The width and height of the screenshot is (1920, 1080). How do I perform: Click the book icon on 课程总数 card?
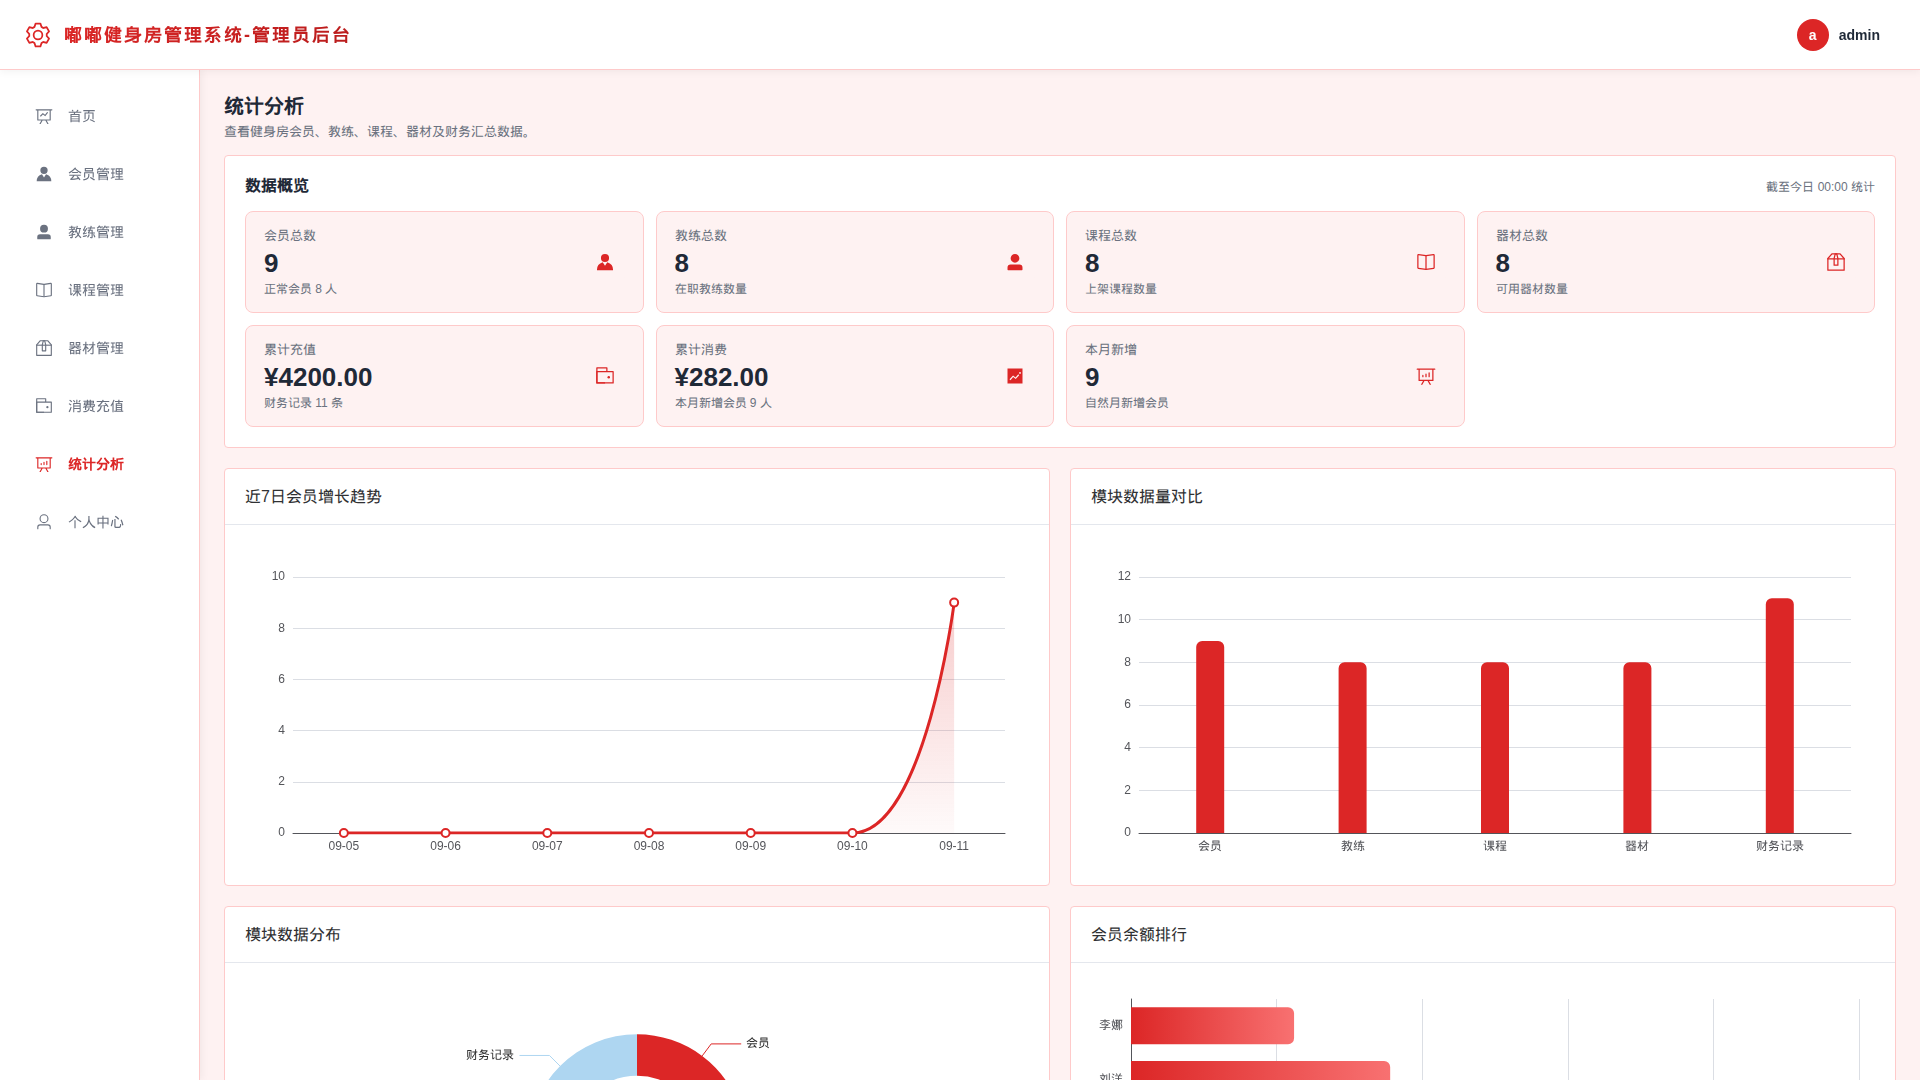click(1426, 262)
